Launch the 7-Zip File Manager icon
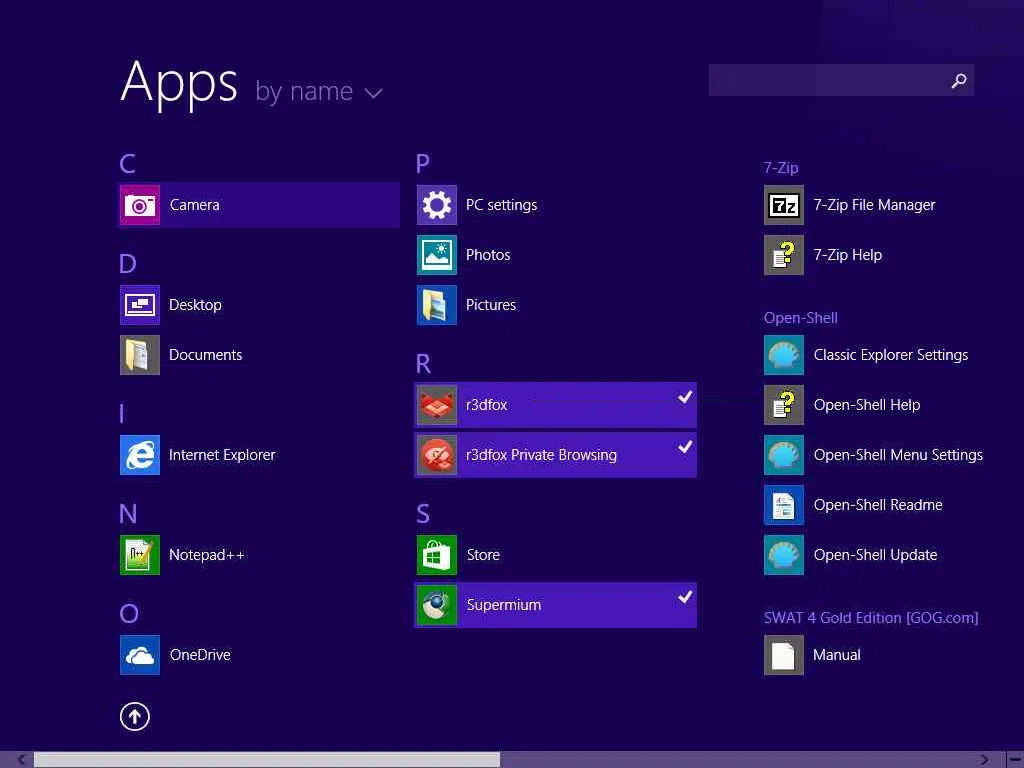The width and height of the screenshot is (1024, 768). pyautogui.click(x=784, y=205)
